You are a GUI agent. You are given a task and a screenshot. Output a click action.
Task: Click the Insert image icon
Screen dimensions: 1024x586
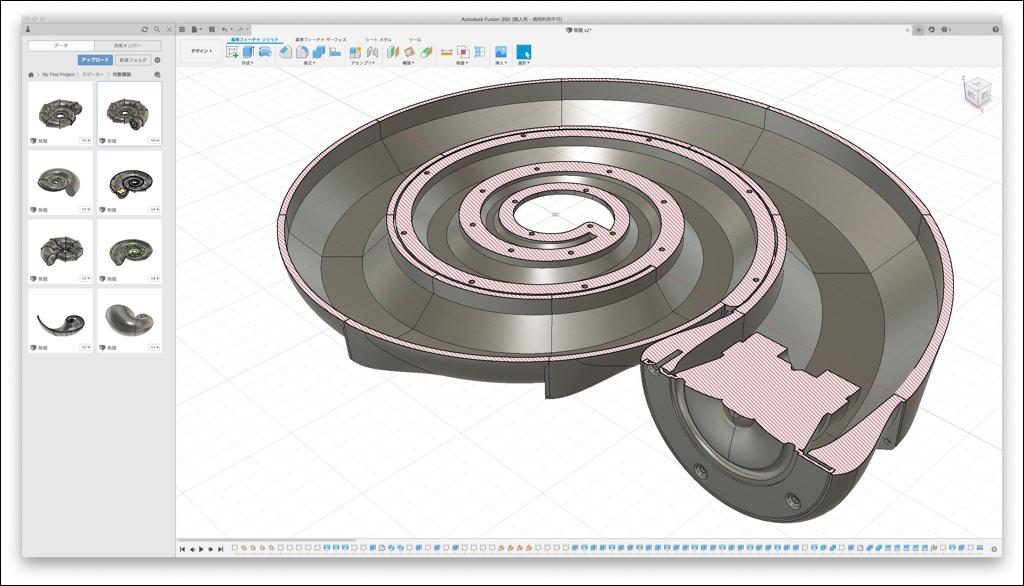501,52
